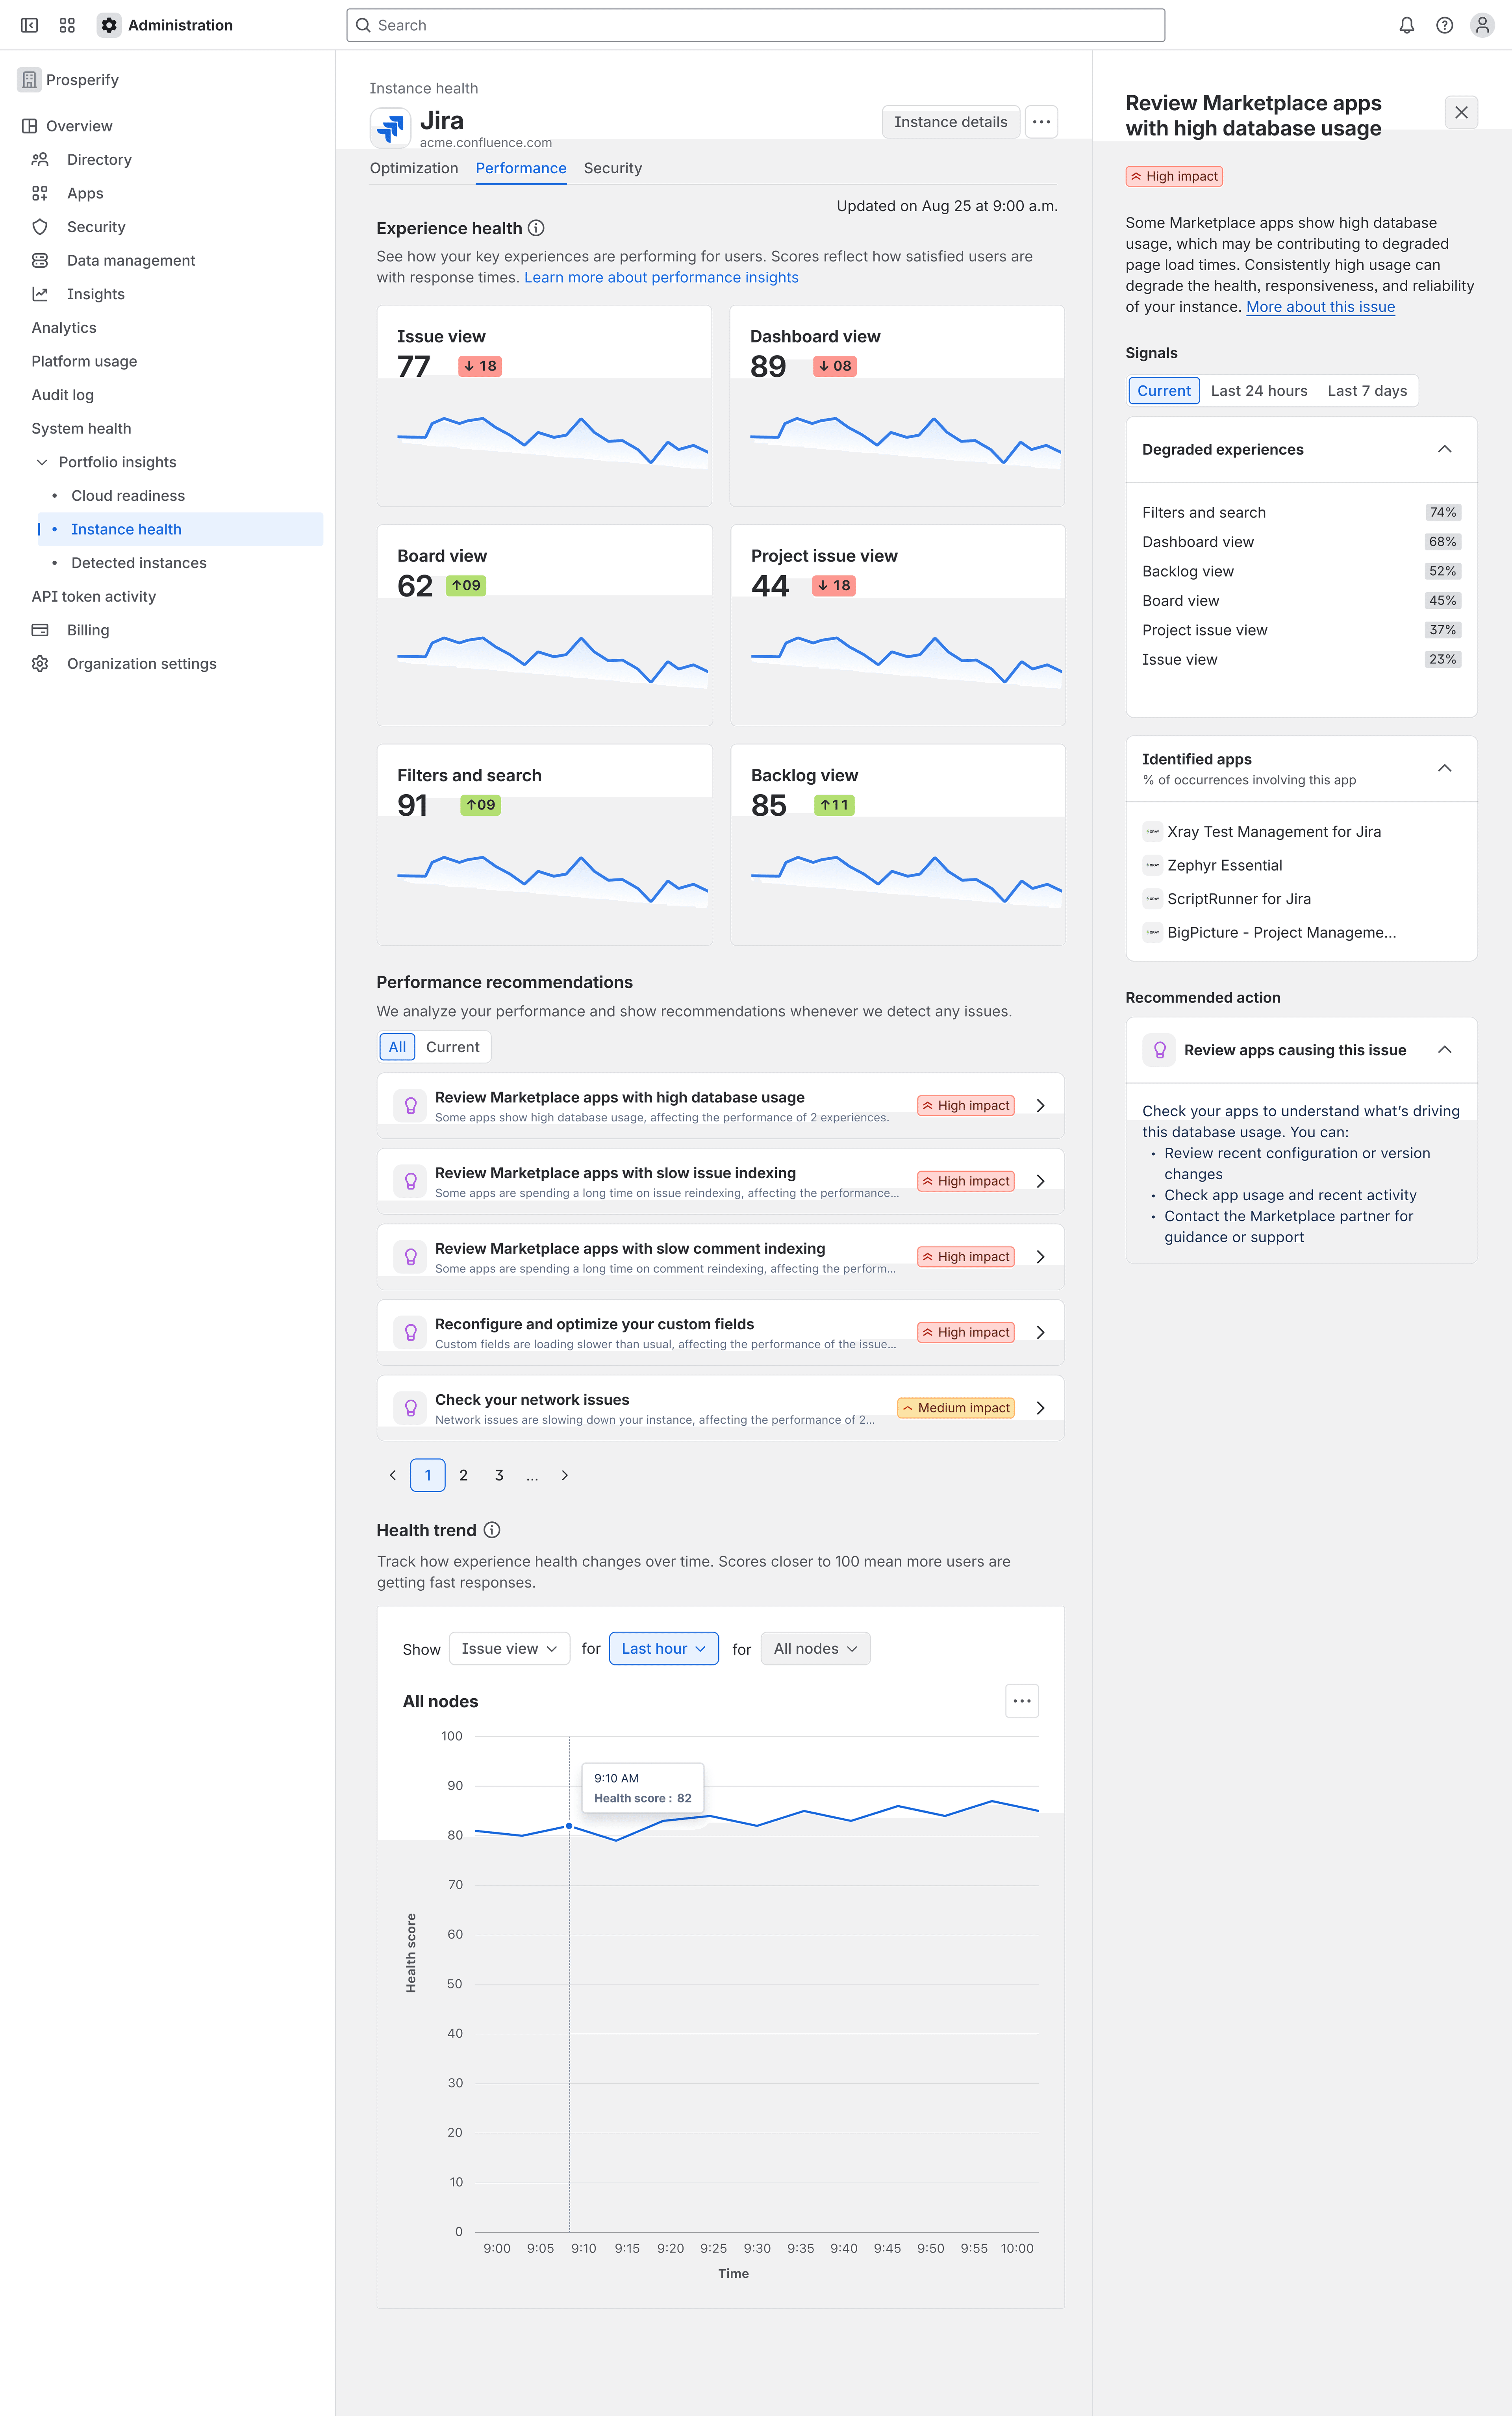The image size is (1512, 2416).
Task: Open the Audit log sidebar link
Action: pos(63,395)
